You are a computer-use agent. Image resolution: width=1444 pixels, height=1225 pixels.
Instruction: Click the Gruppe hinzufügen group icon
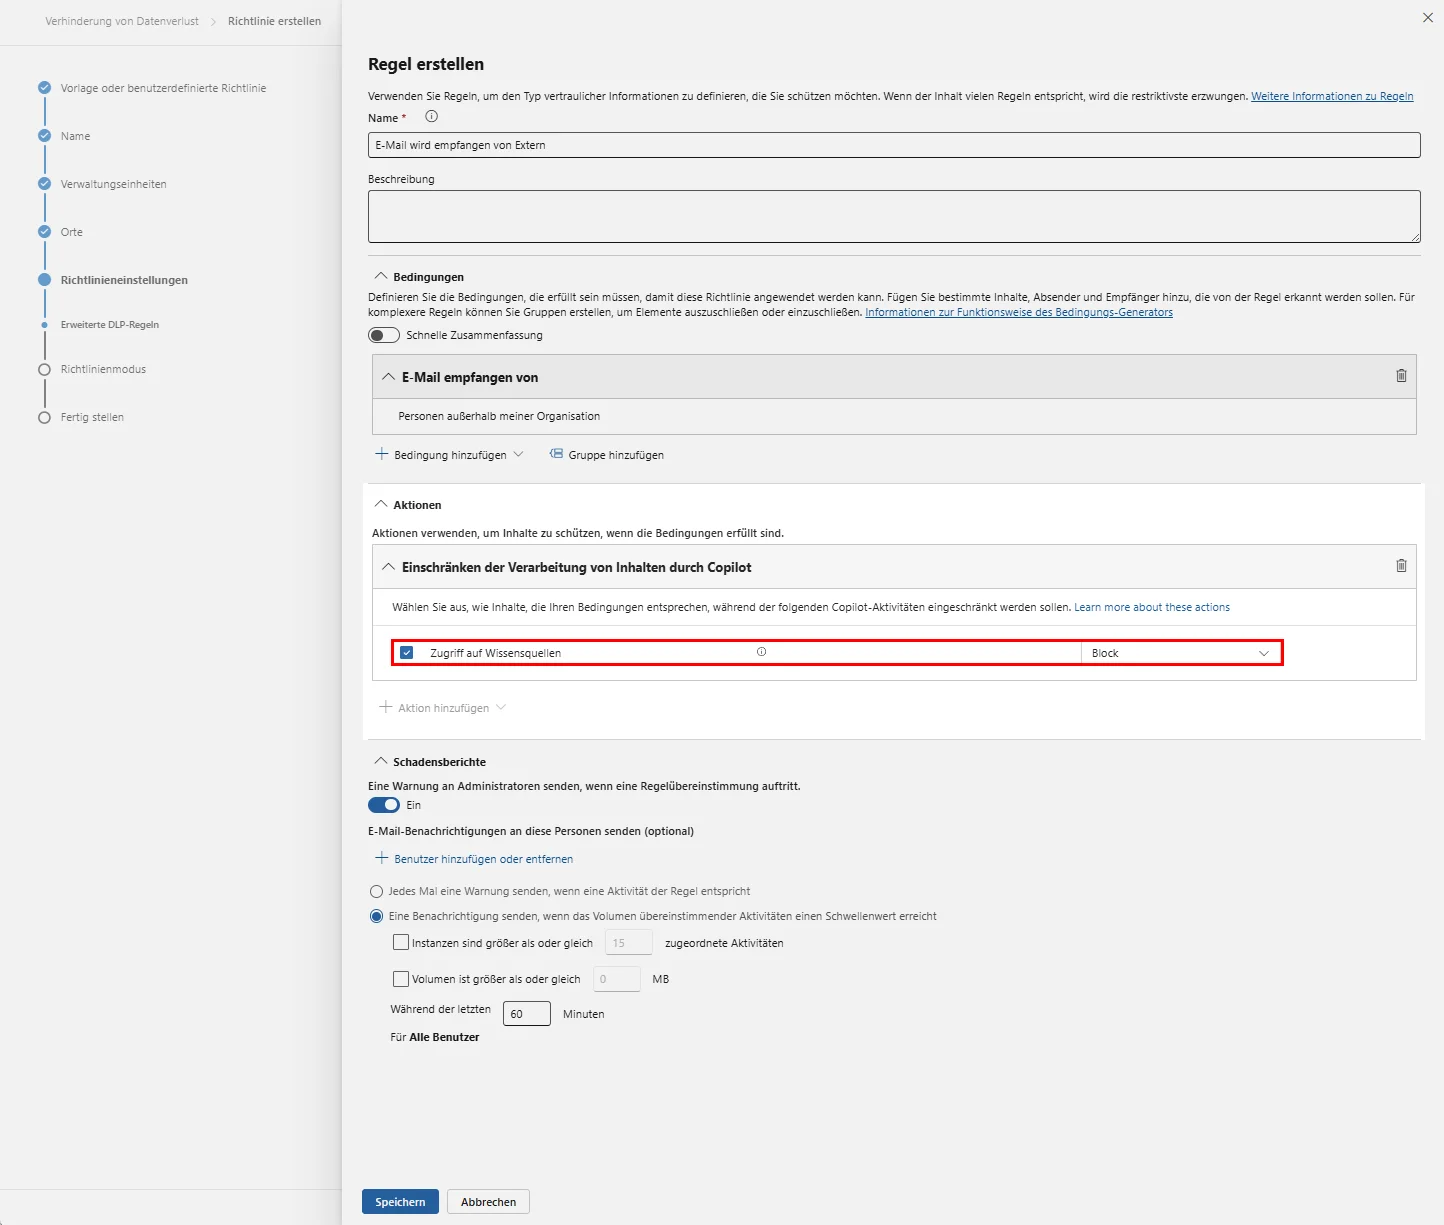click(556, 454)
